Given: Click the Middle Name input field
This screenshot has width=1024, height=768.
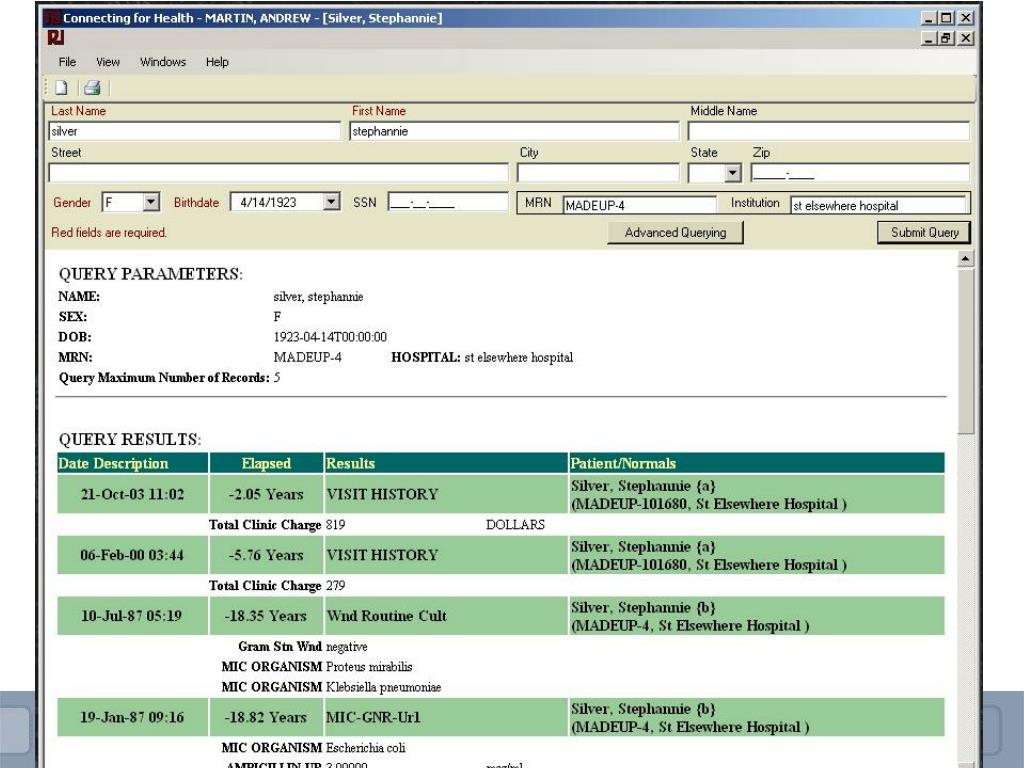Looking at the screenshot, I should pyautogui.click(x=828, y=131).
